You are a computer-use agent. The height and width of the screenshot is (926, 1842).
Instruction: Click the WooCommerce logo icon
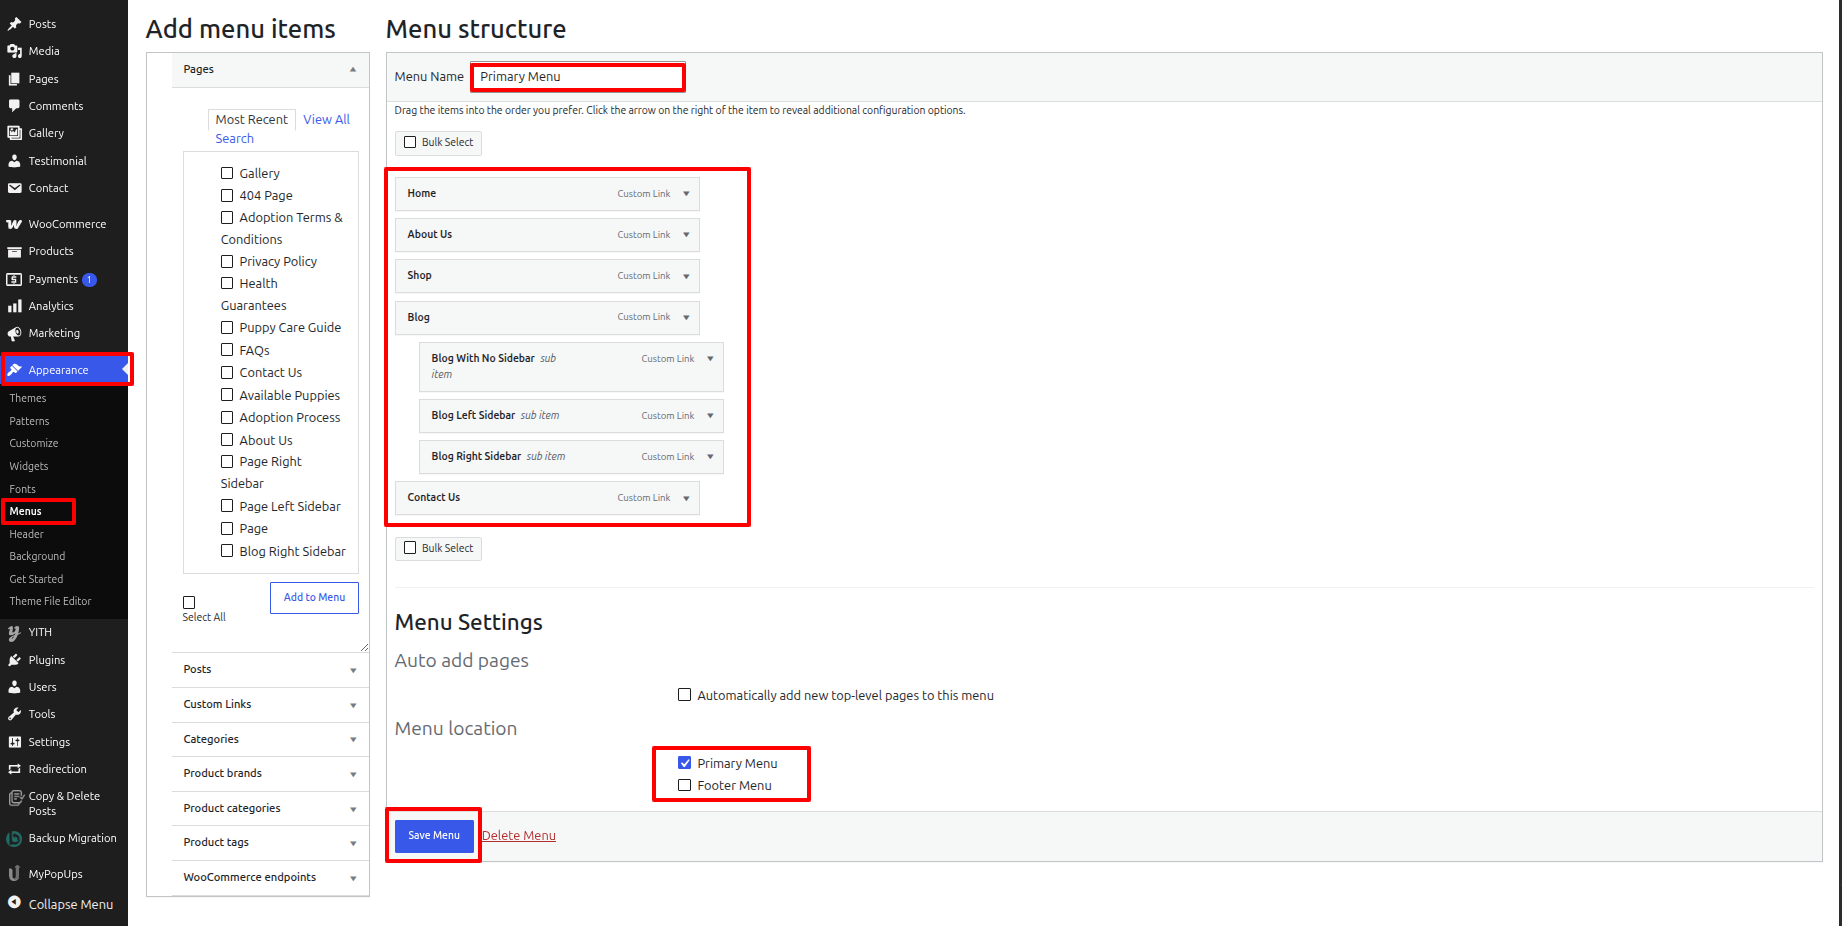(x=14, y=224)
